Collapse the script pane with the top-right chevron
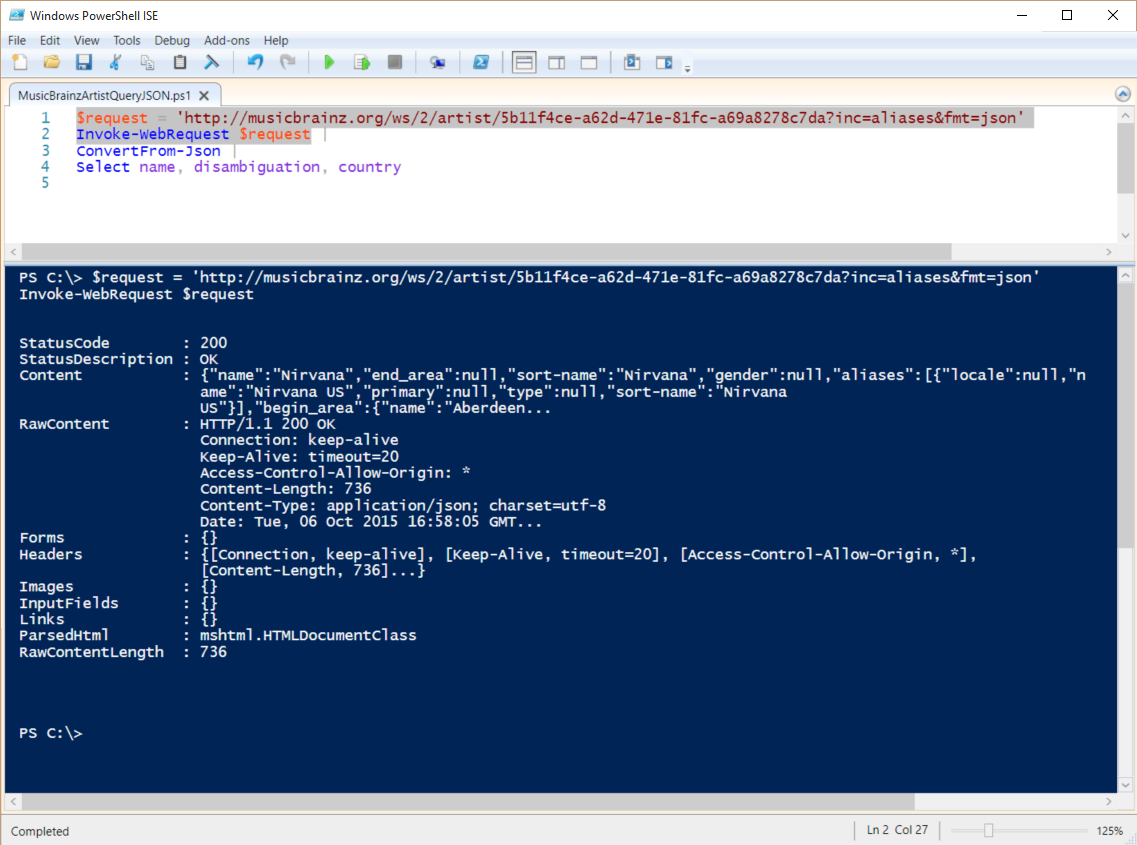The image size is (1137, 845). [1124, 93]
